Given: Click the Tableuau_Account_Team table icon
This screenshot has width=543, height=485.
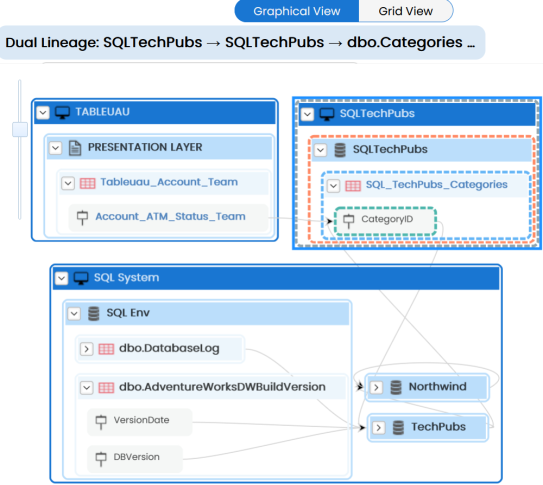Looking at the screenshot, I should (x=88, y=183).
